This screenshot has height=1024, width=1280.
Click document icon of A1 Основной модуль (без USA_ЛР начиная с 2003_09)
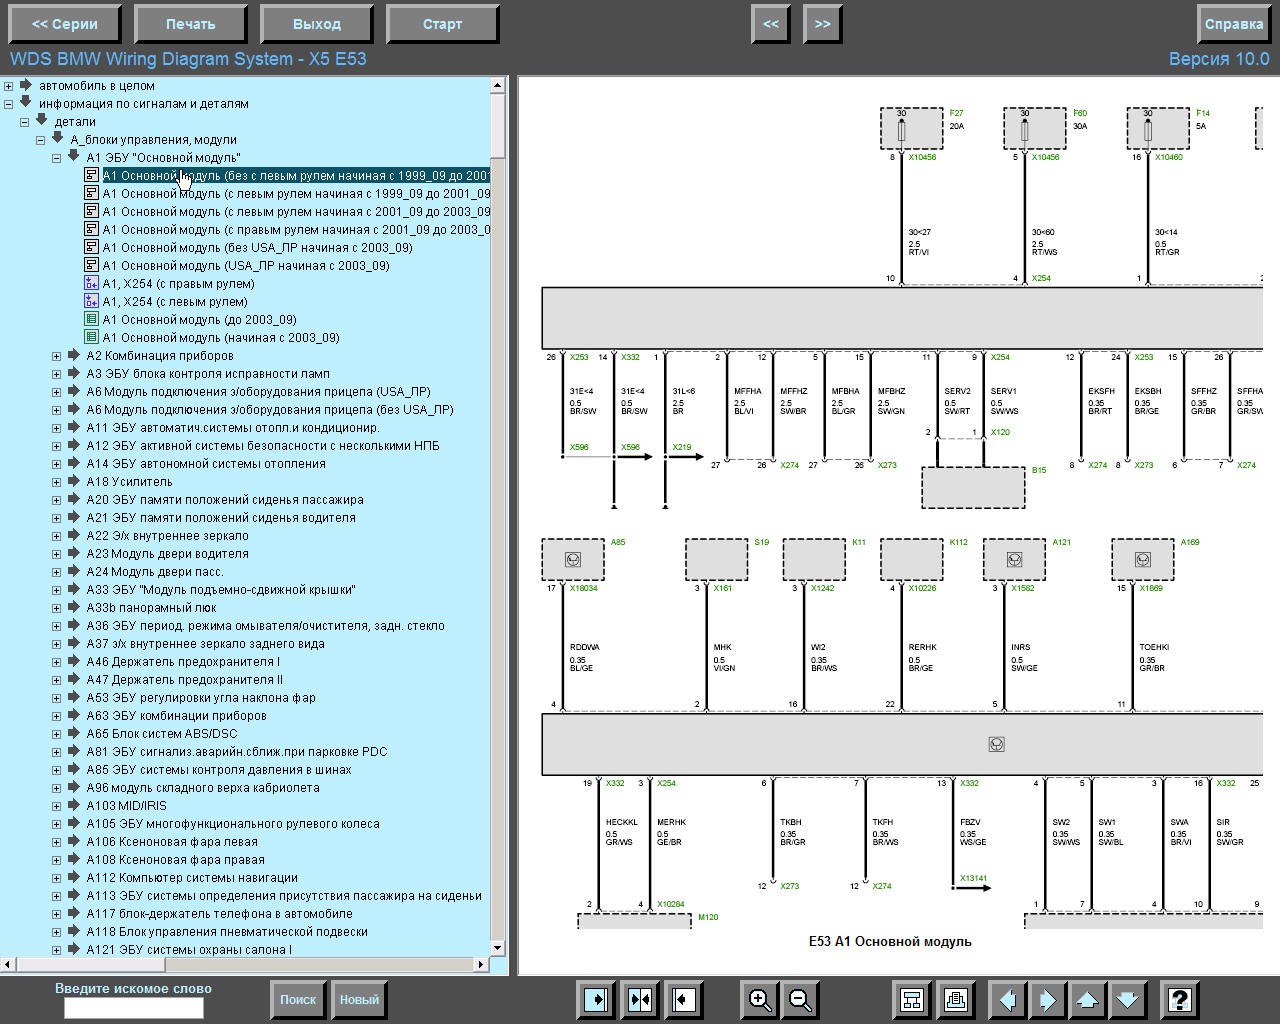92,247
